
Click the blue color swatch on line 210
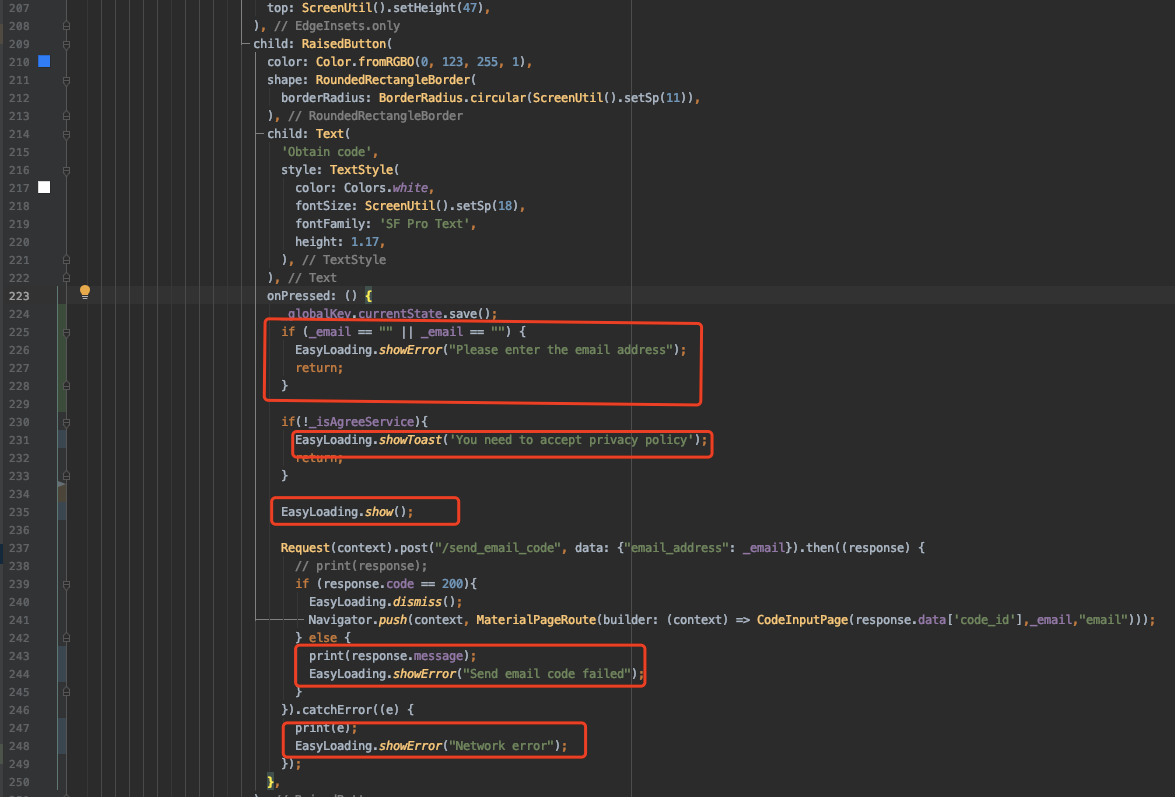[44, 61]
